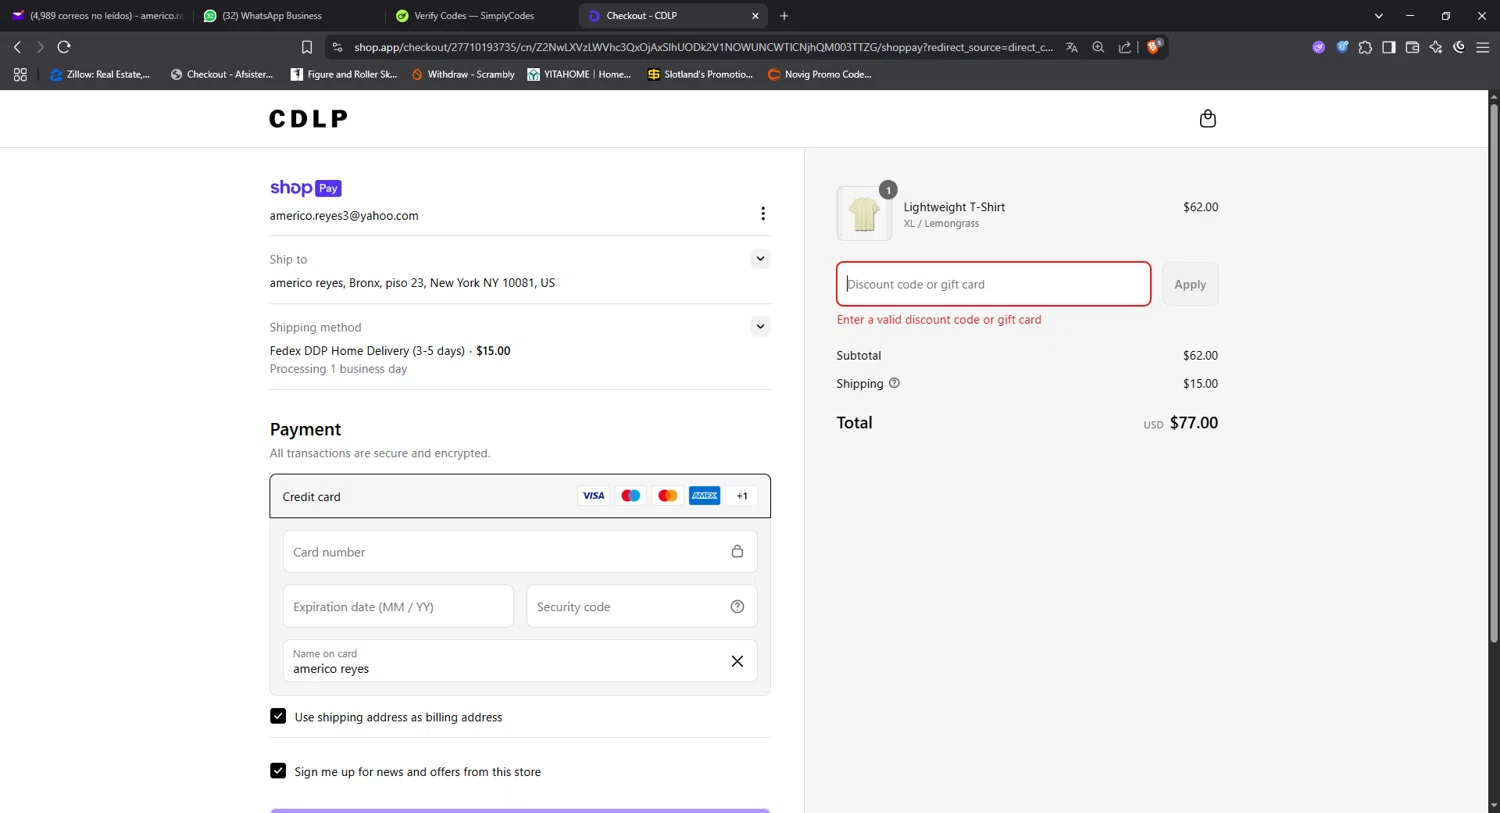This screenshot has height=813, width=1500.
Task: Focus the discount code or gift card field
Action: pyautogui.click(x=993, y=284)
